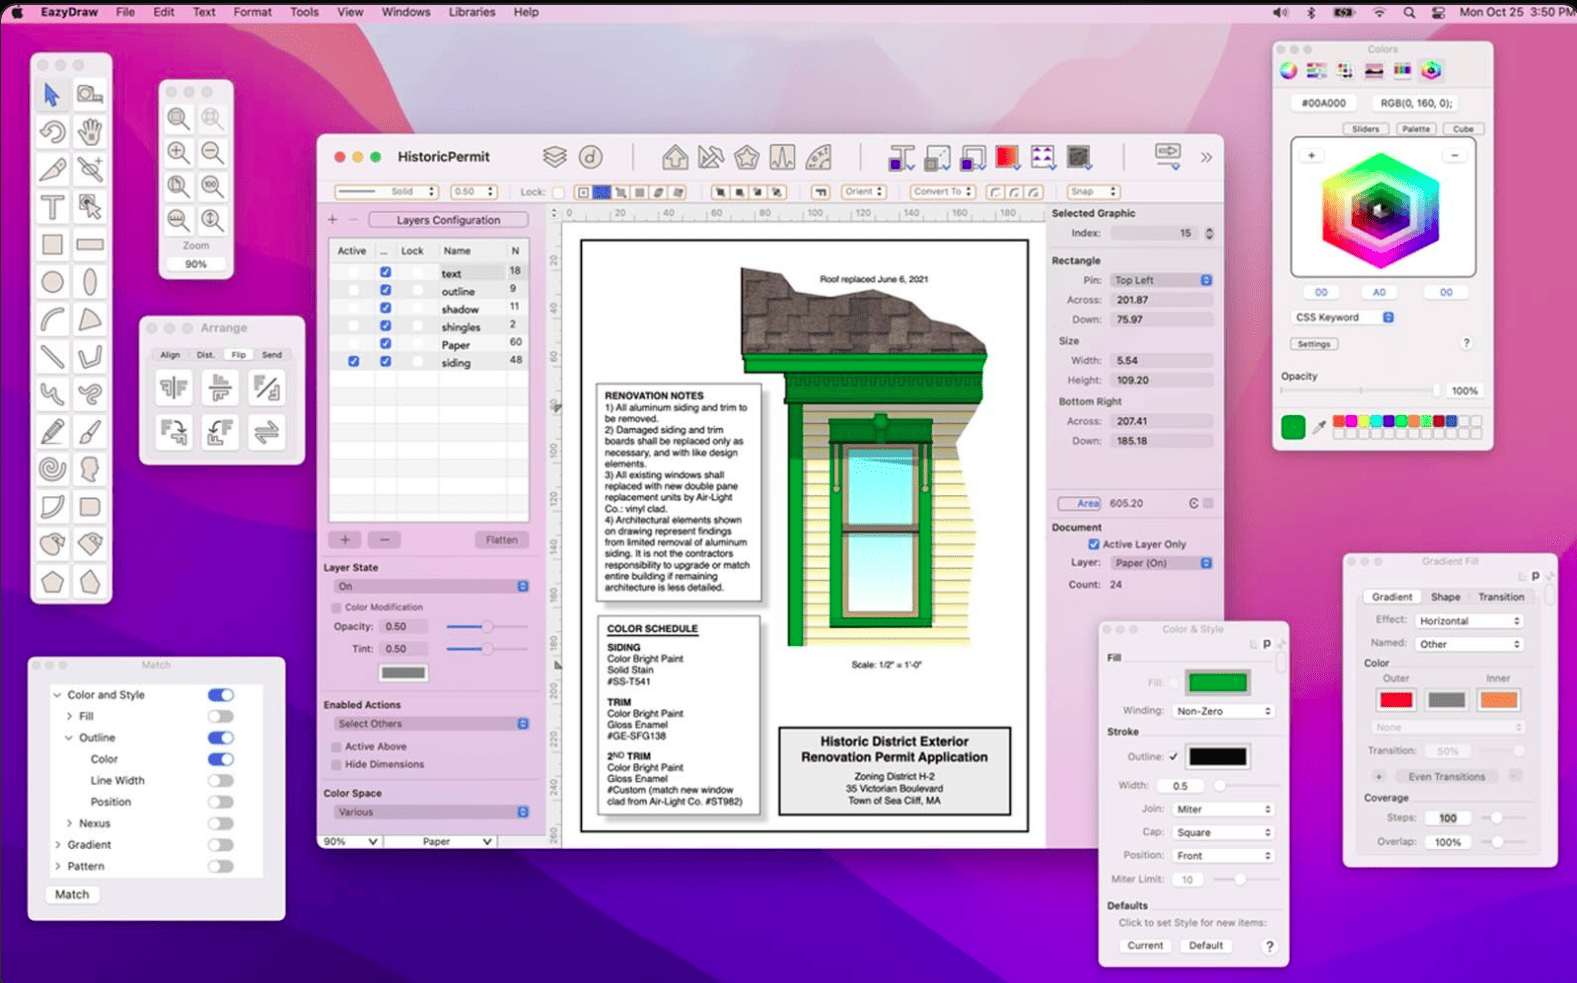Screen dimensions: 1577x983
Task: Switch to Shape tab in Gradient Fill
Action: (1445, 597)
